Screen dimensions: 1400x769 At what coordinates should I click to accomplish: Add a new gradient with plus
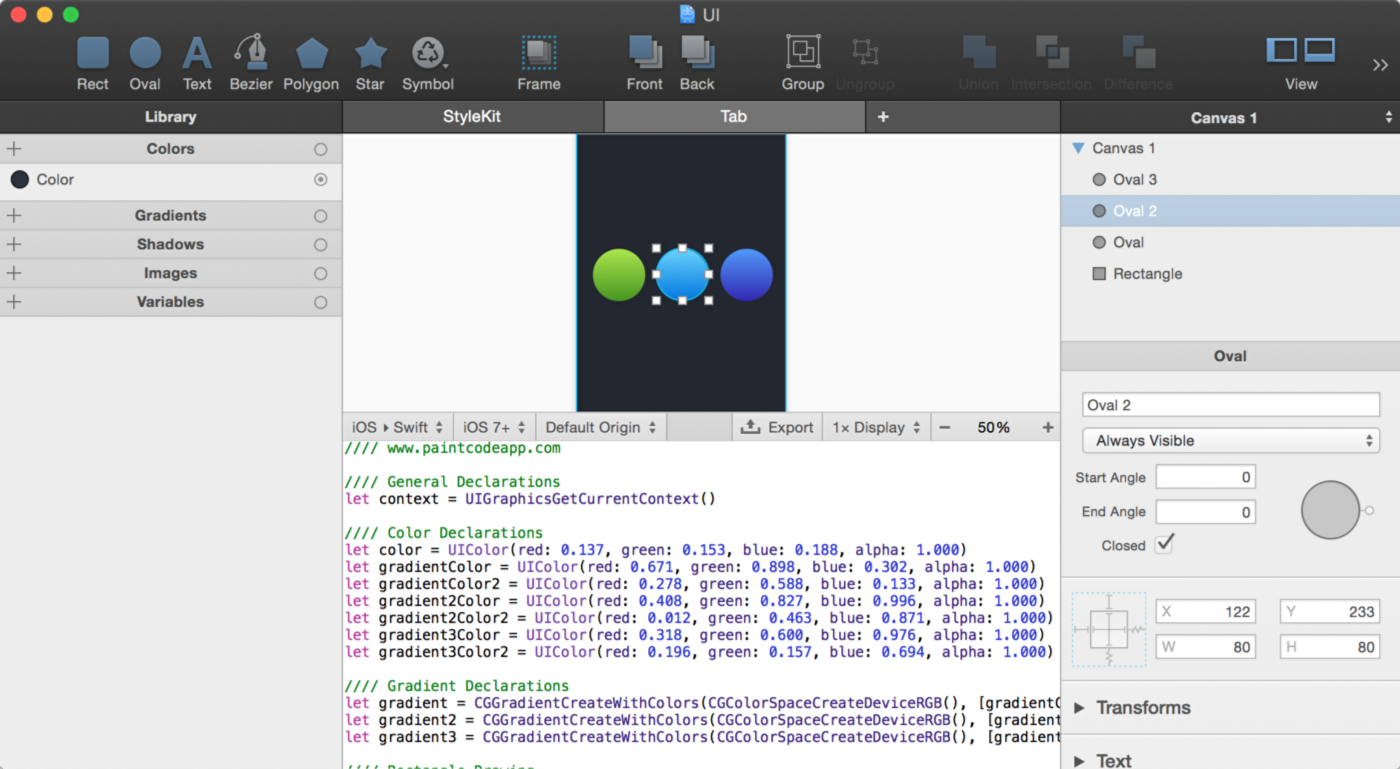14,216
